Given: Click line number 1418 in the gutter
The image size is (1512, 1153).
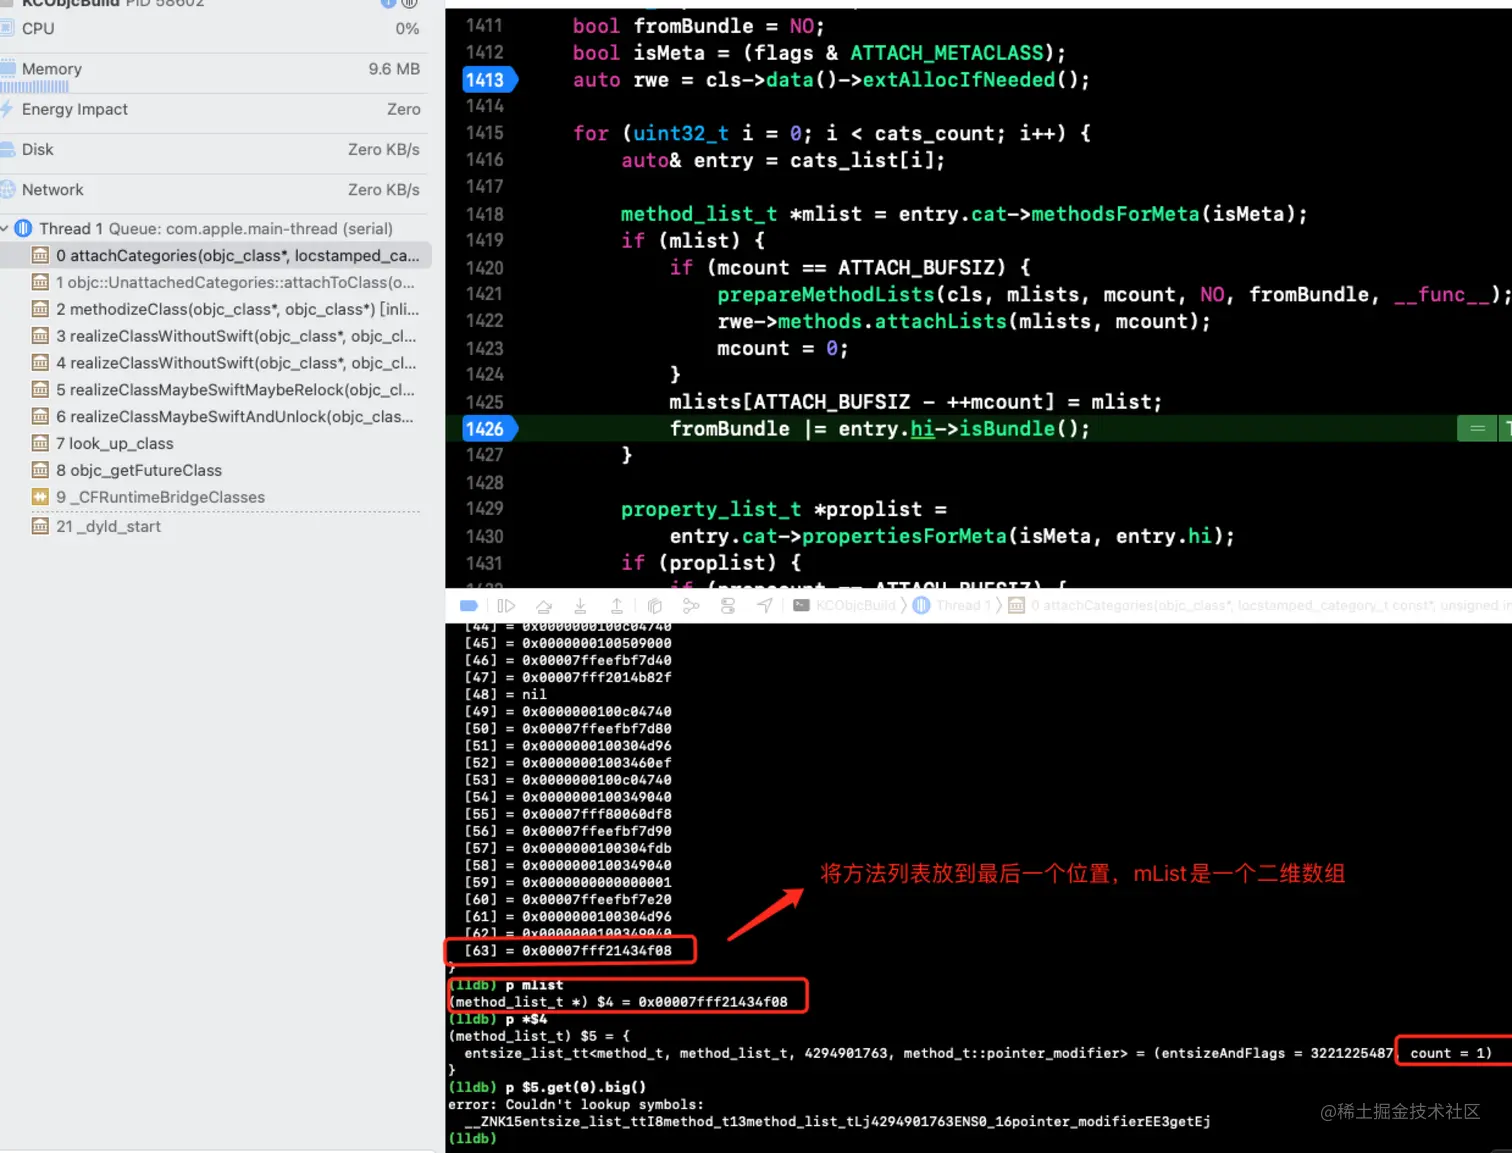Looking at the screenshot, I should [x=485, y=214].
